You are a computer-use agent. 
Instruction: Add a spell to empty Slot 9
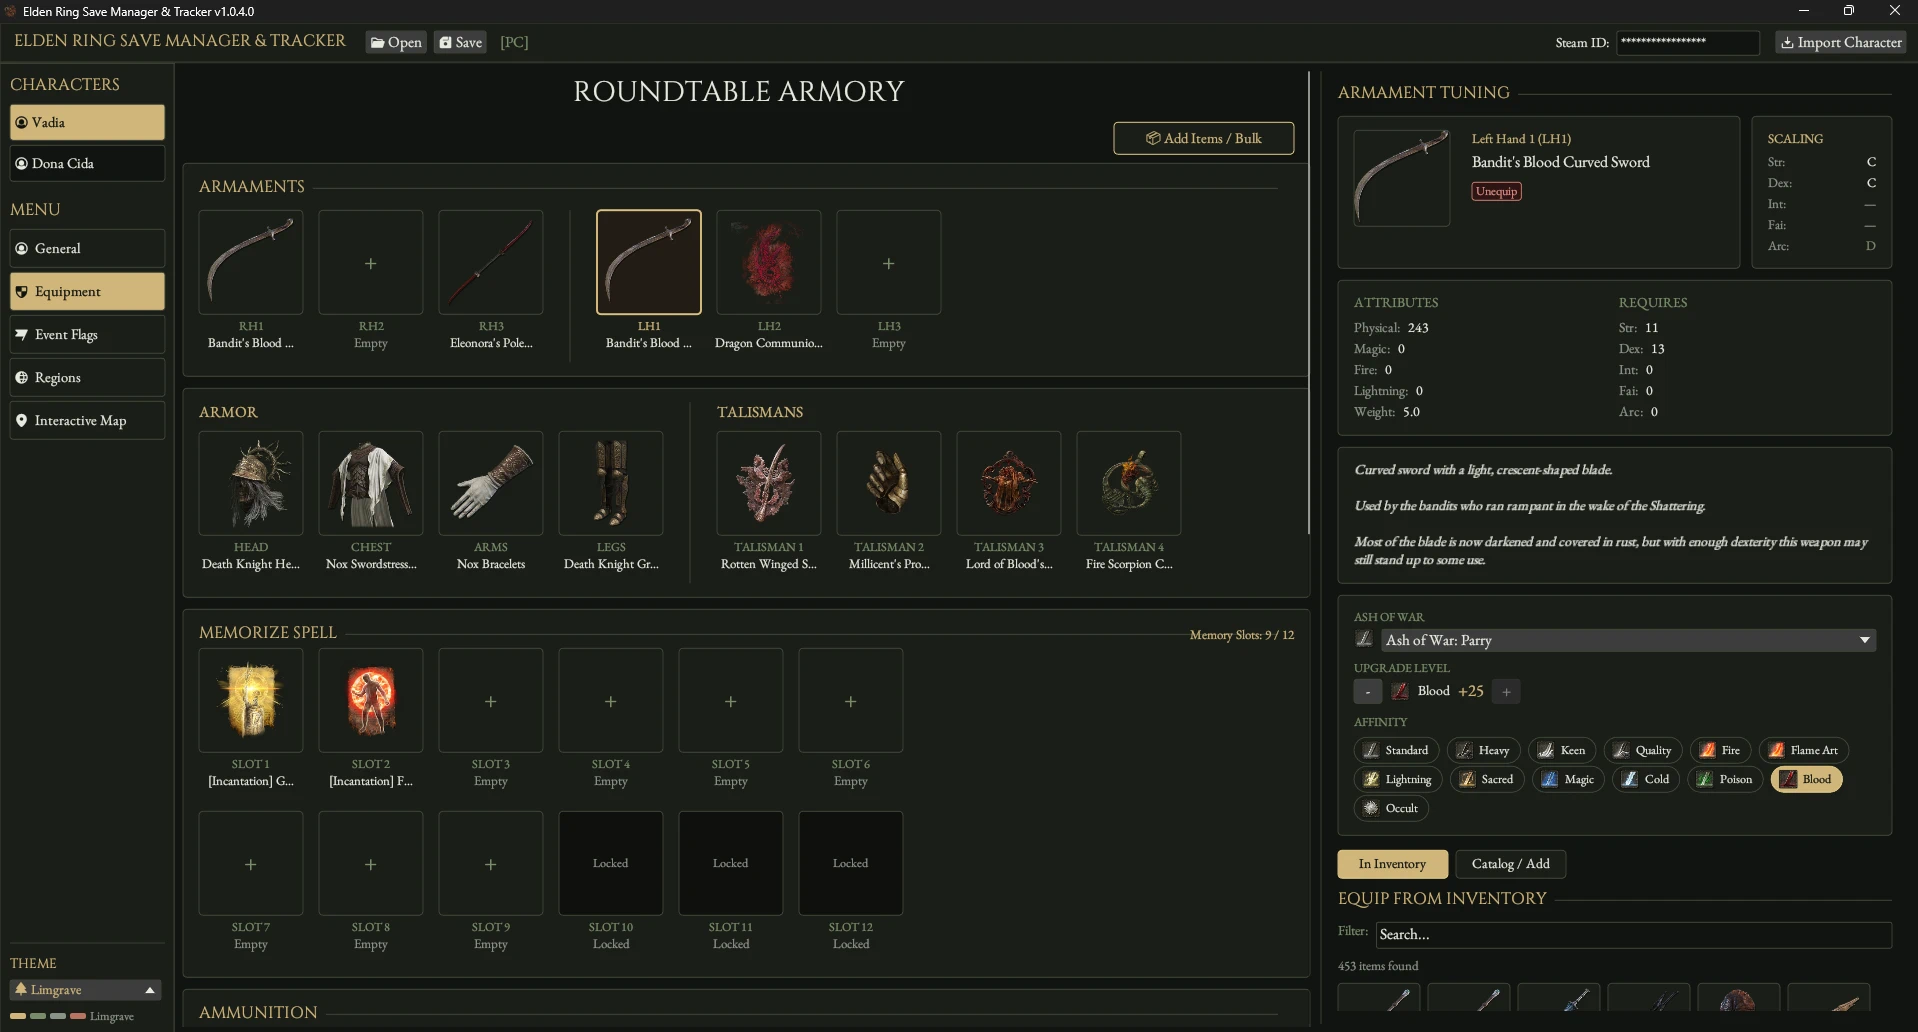pyautogui.click(x=491, y=863)
